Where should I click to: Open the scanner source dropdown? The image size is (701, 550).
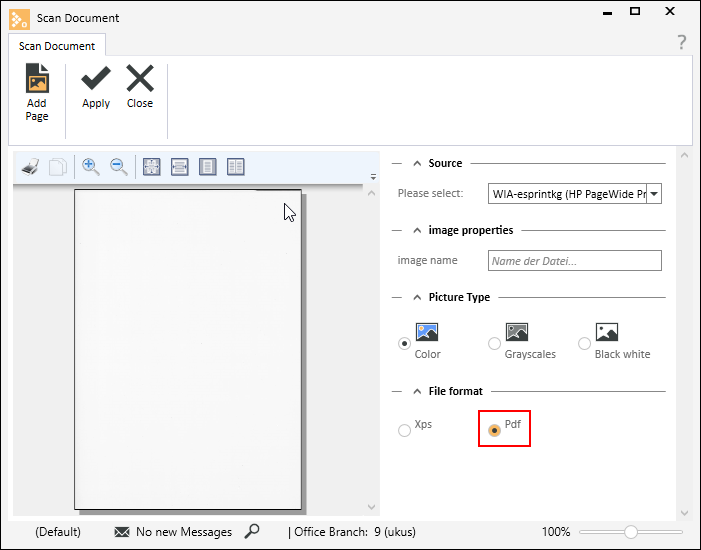point(654,194)
